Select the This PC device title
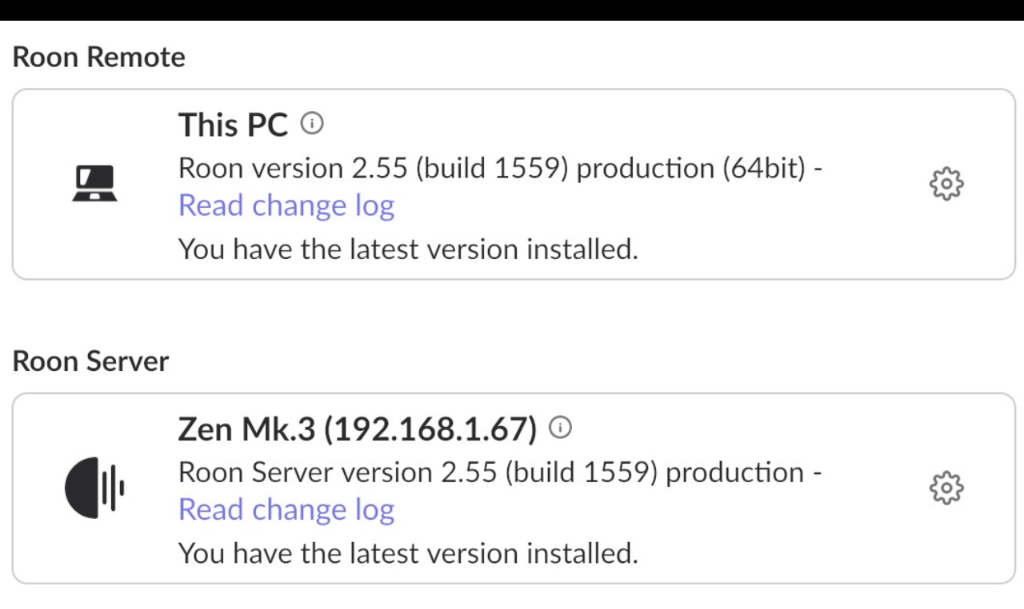The image size is (1024, 609). click(233, 125)
